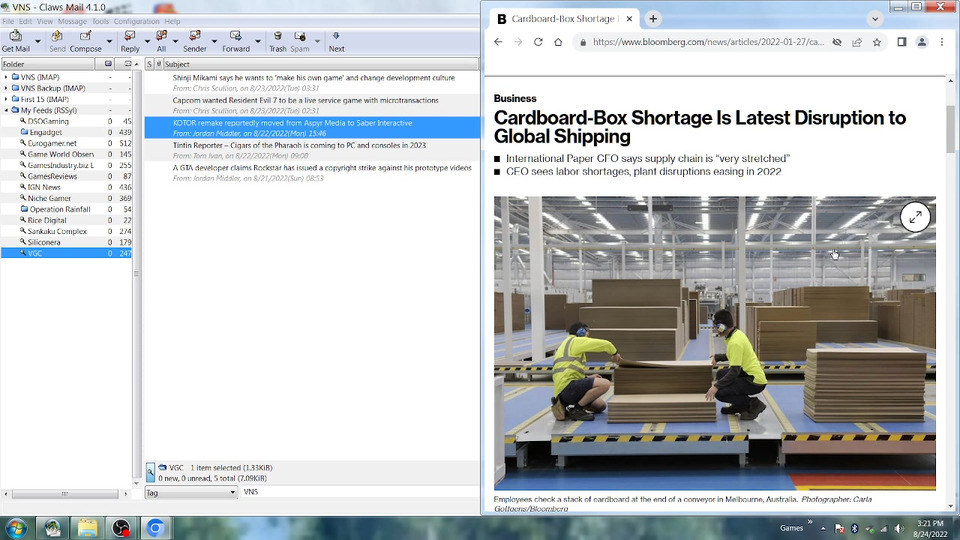The width and height of the screenshot is (960, 540).
Task: Open the Help menu
Action: point(172,21)
